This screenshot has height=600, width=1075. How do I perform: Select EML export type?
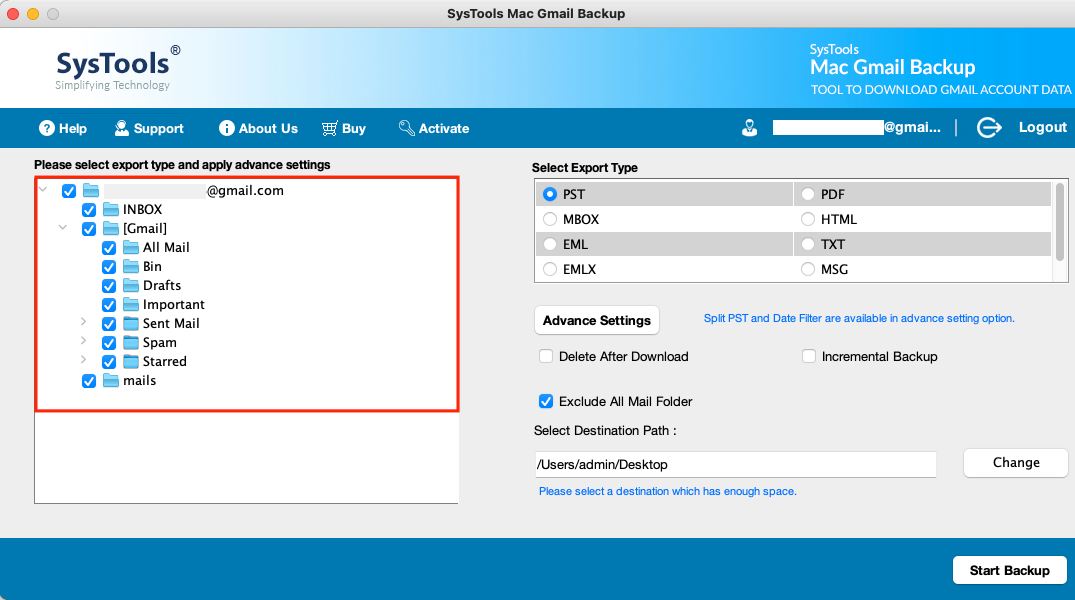coord(550,244)
